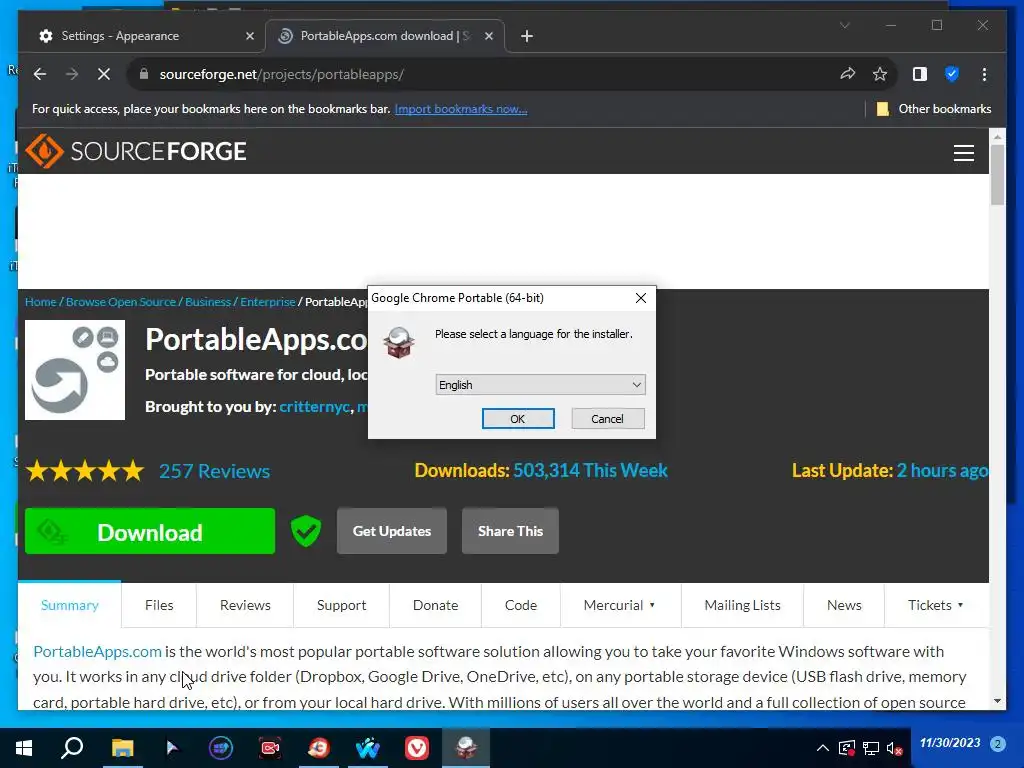Click Browse Open Source breadcrumb
Screen dimensions: 1024x768
click(121, 302)
